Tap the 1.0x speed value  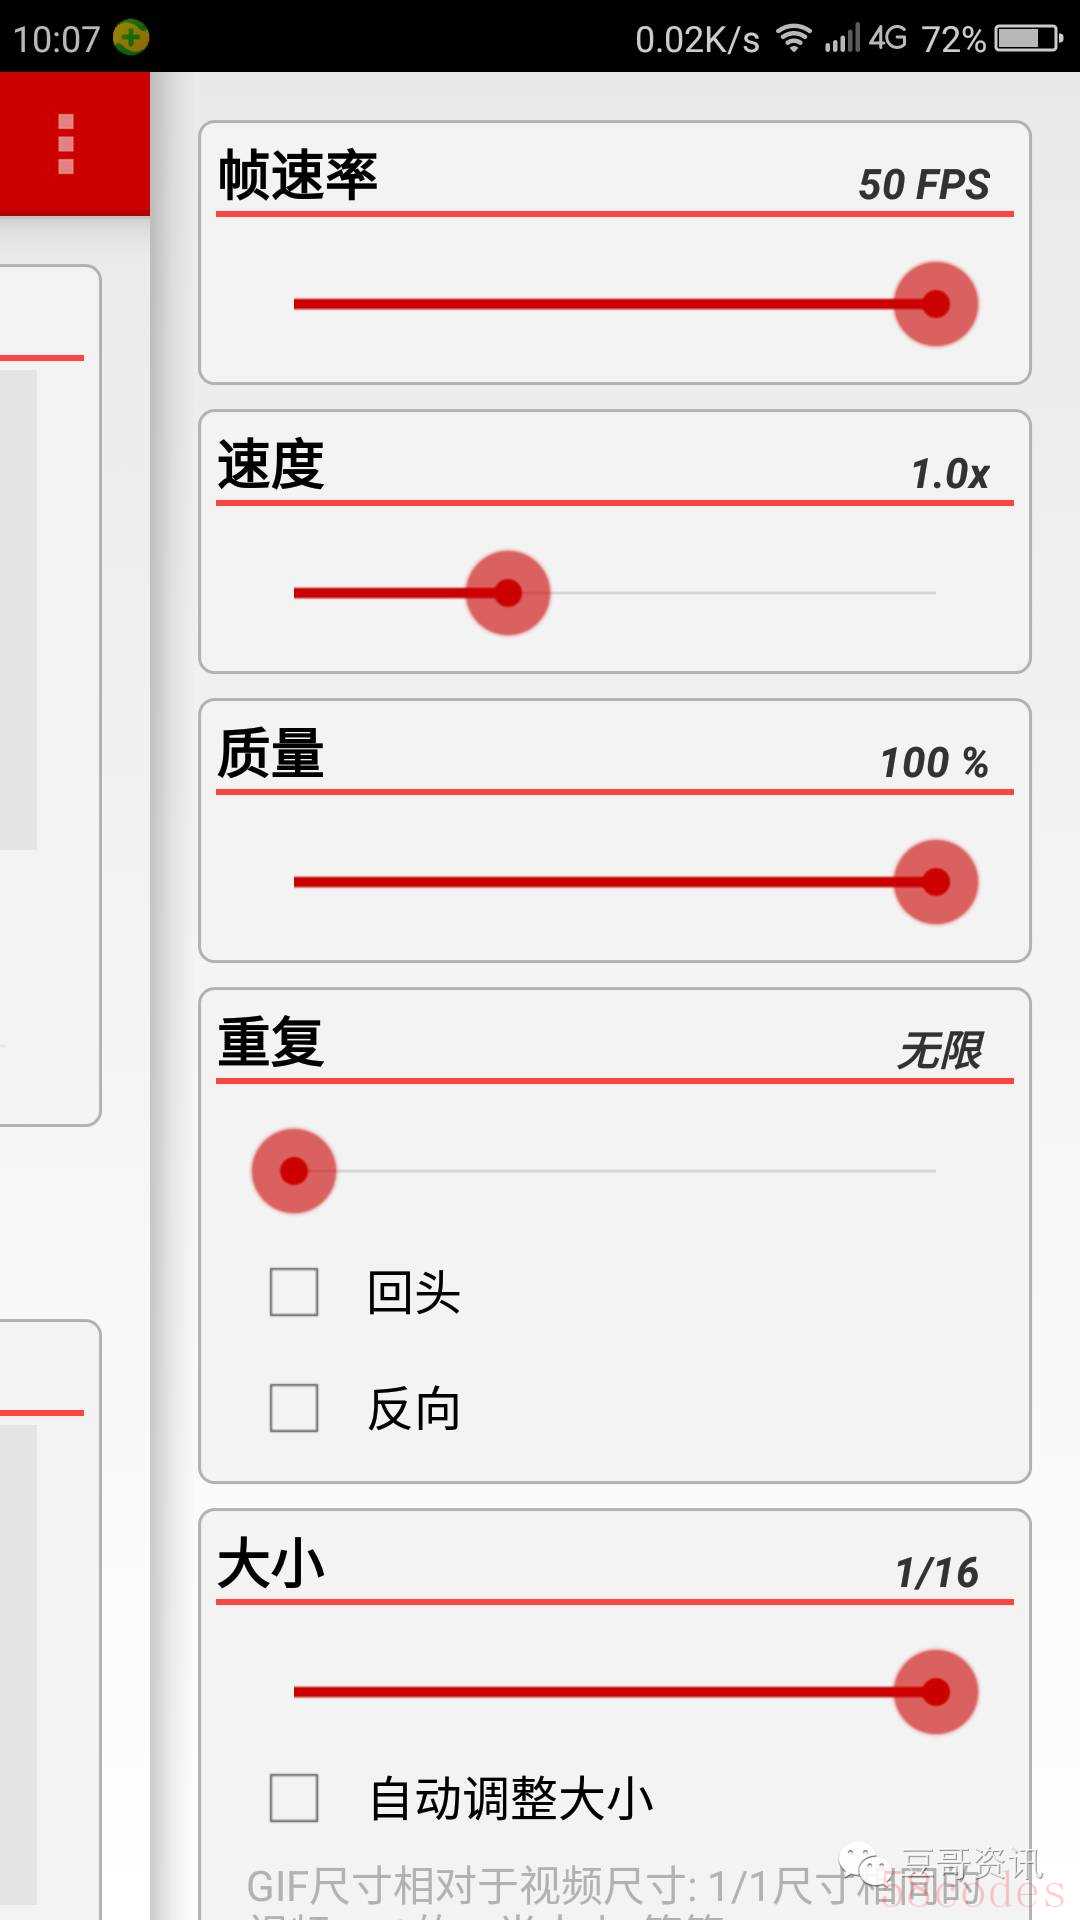coord(949,474)
